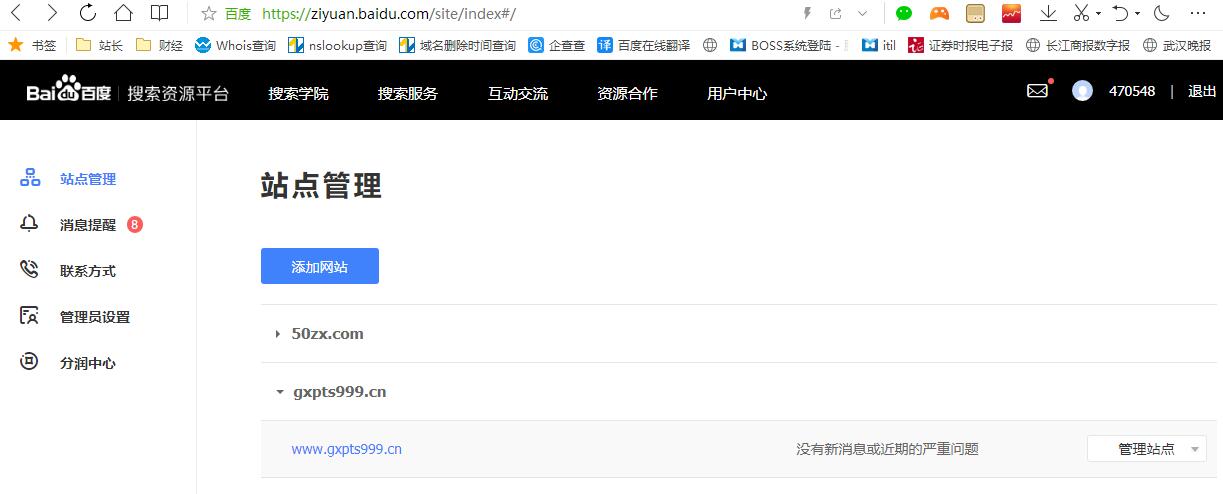Click the browser back arrow
Screen dimensions: 1223x494
17,13
